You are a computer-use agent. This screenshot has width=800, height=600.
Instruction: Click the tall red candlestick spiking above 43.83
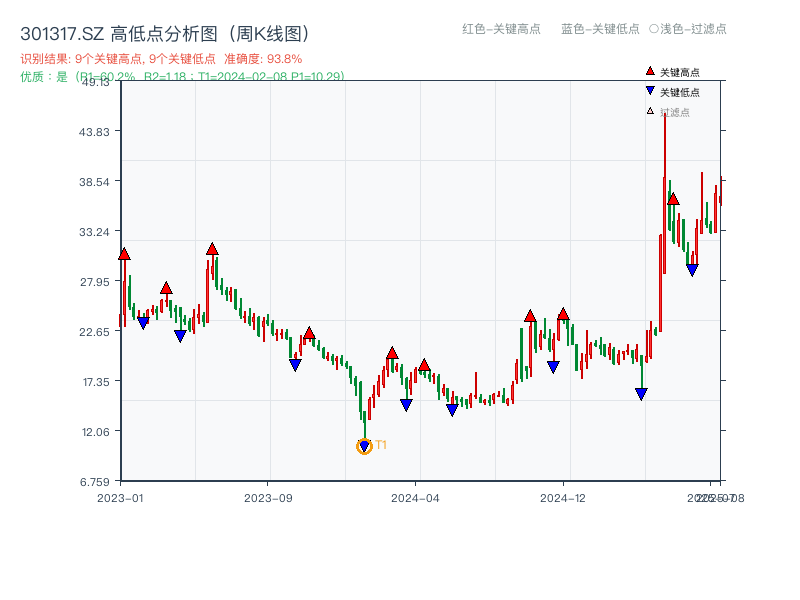(665, 194)
